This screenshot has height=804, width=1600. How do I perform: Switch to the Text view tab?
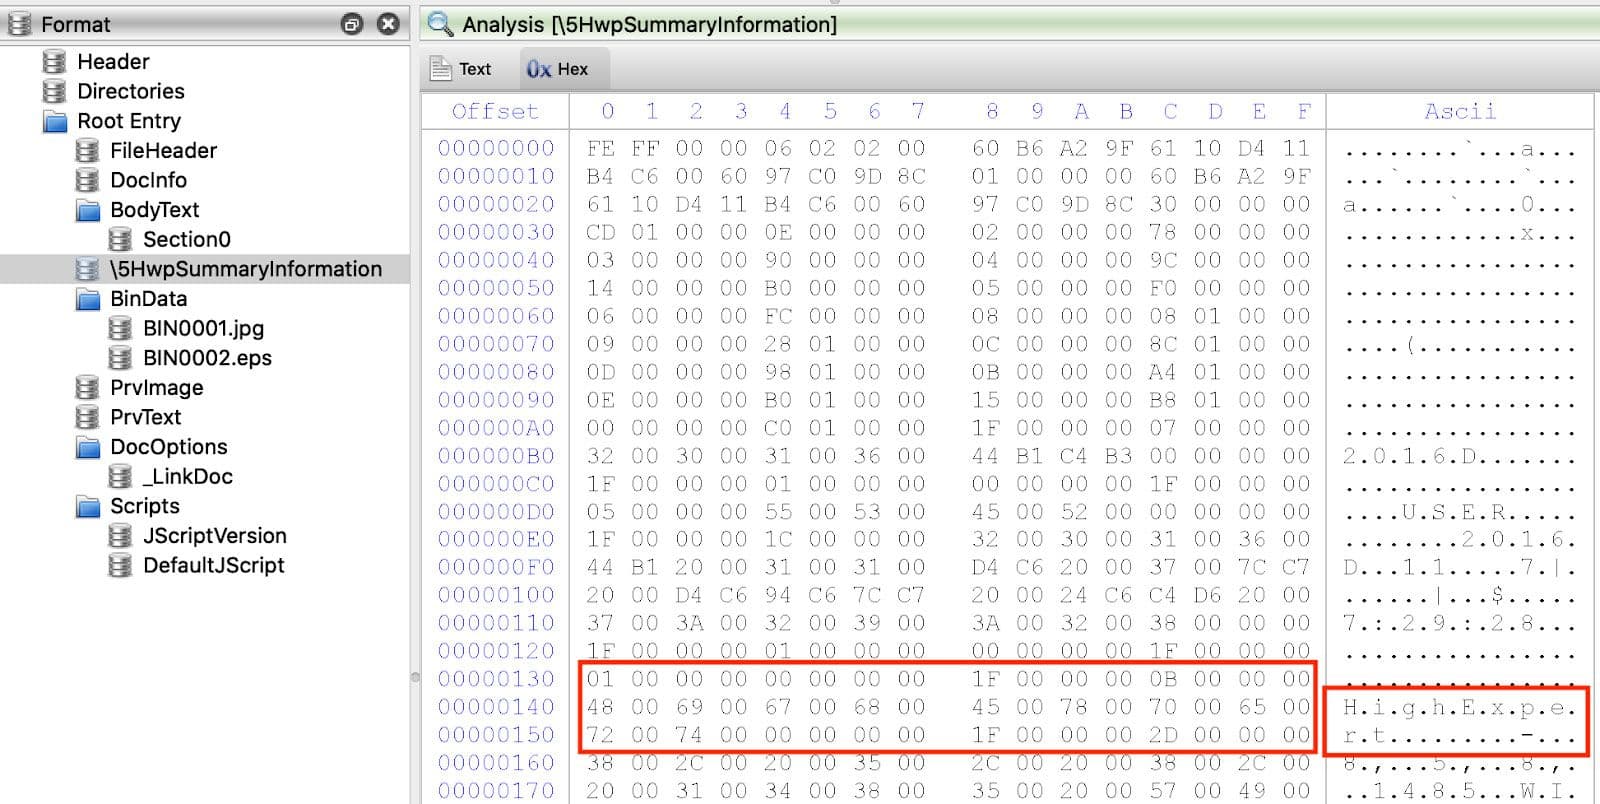[461, 69]
